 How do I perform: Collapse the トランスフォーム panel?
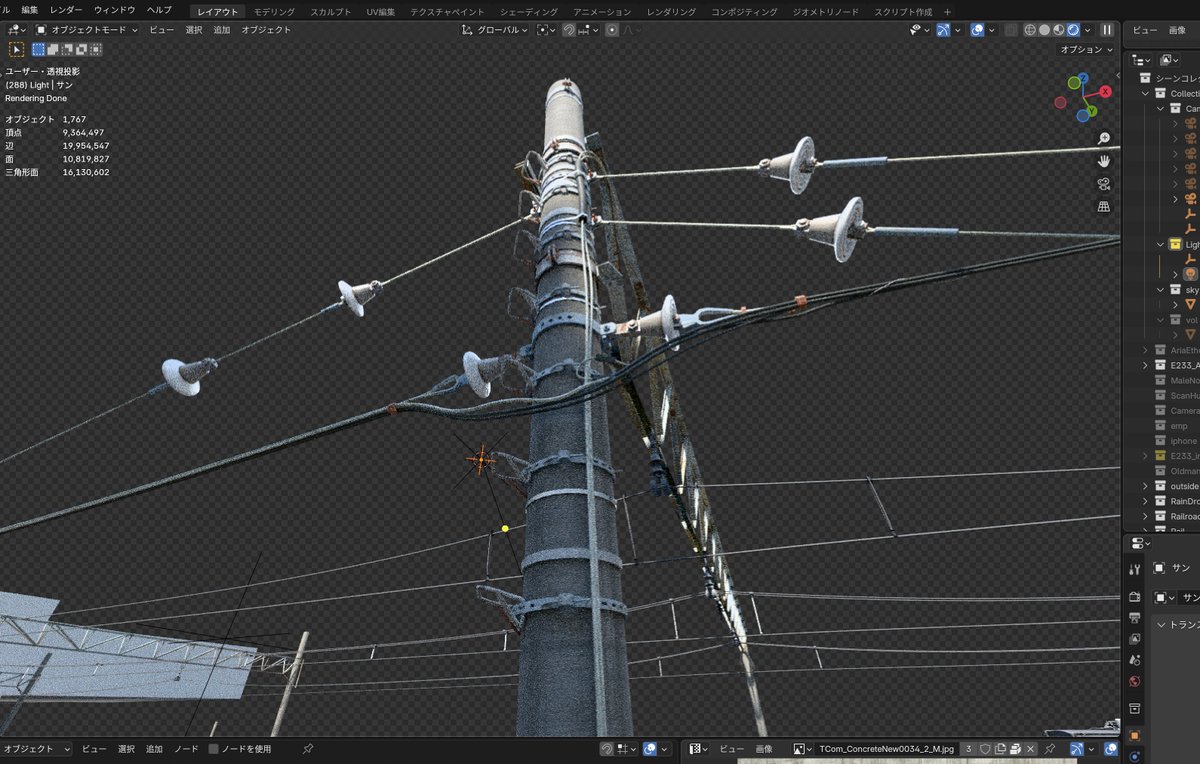(1161, 625)
